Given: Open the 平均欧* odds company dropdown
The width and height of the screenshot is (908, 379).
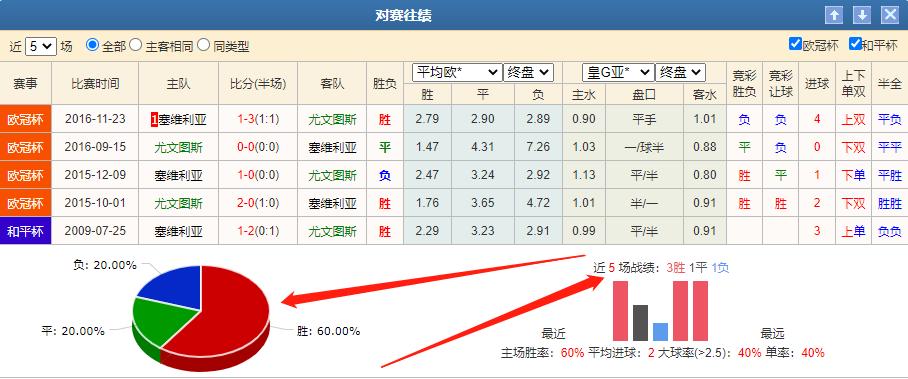Looking at the screenshot, I should pyautogui.click(x=457, y=72).
